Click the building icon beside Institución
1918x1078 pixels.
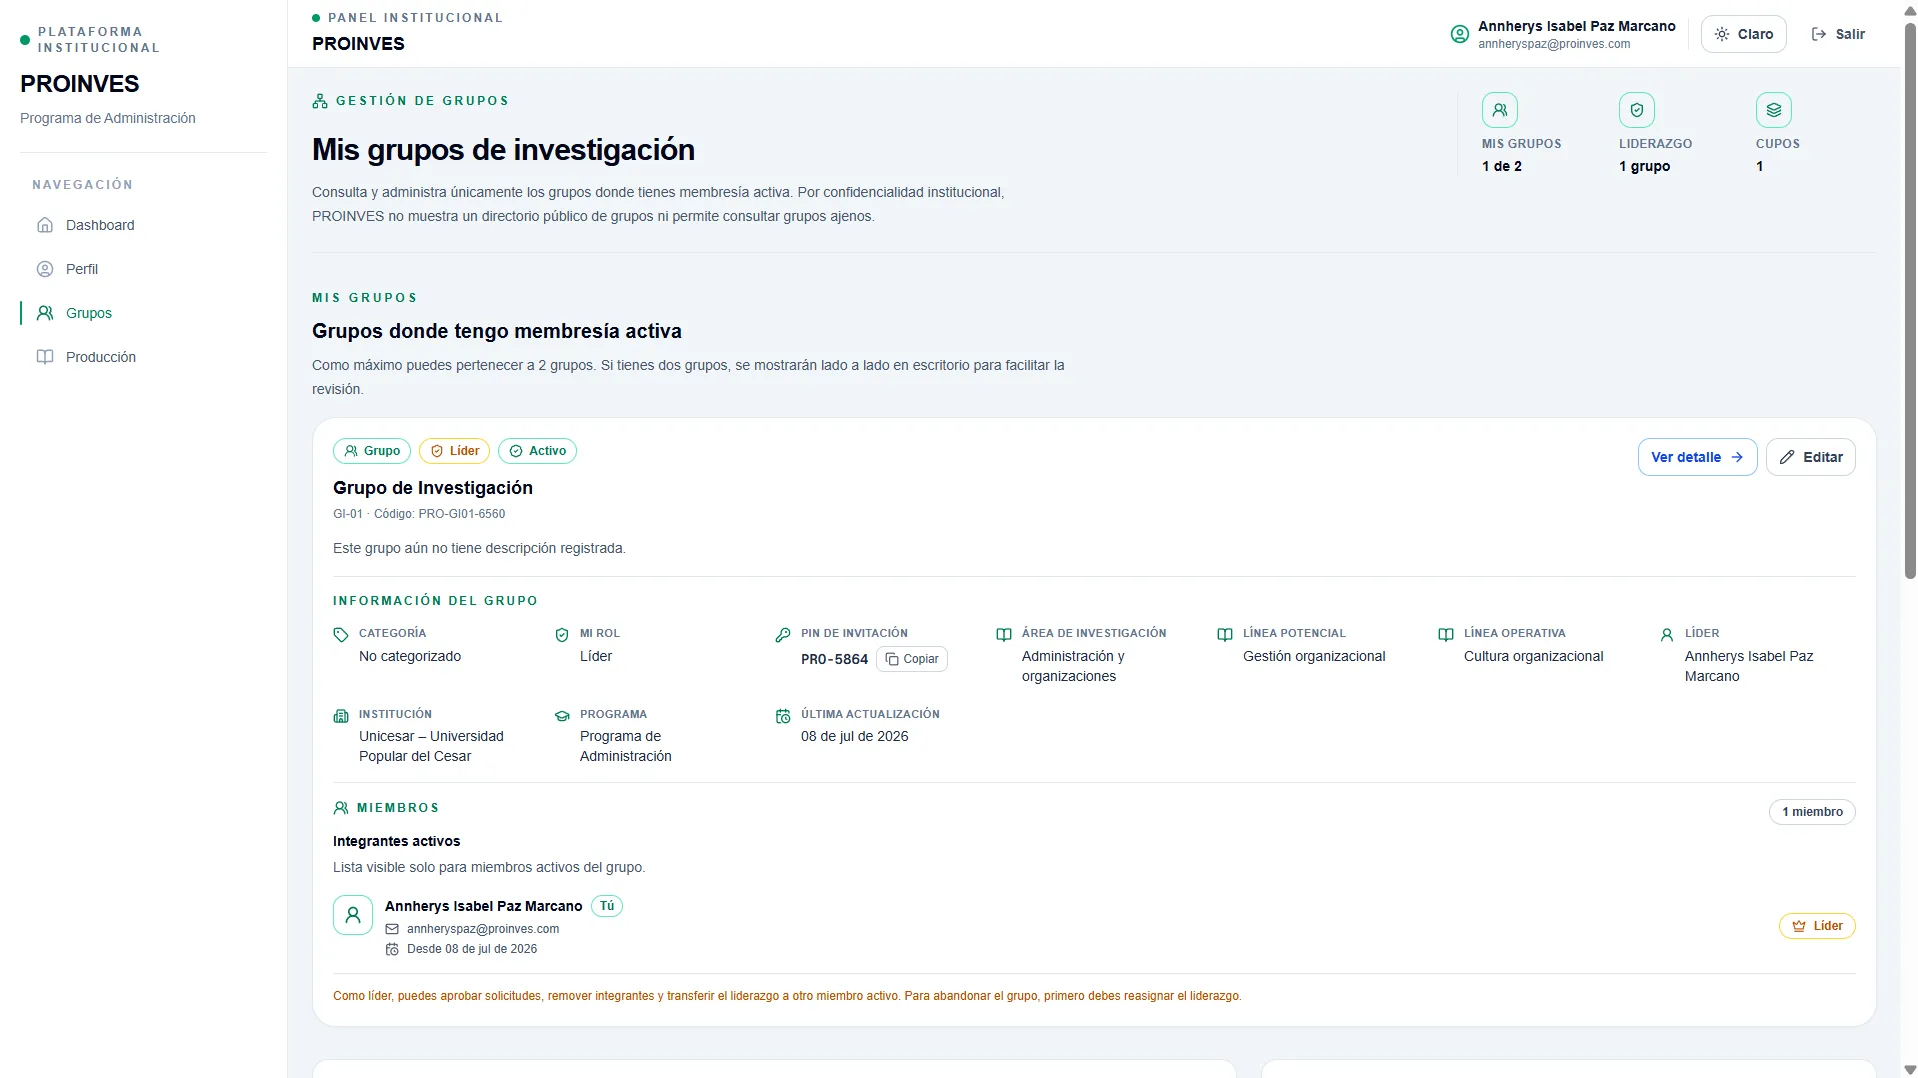[341, 716]
